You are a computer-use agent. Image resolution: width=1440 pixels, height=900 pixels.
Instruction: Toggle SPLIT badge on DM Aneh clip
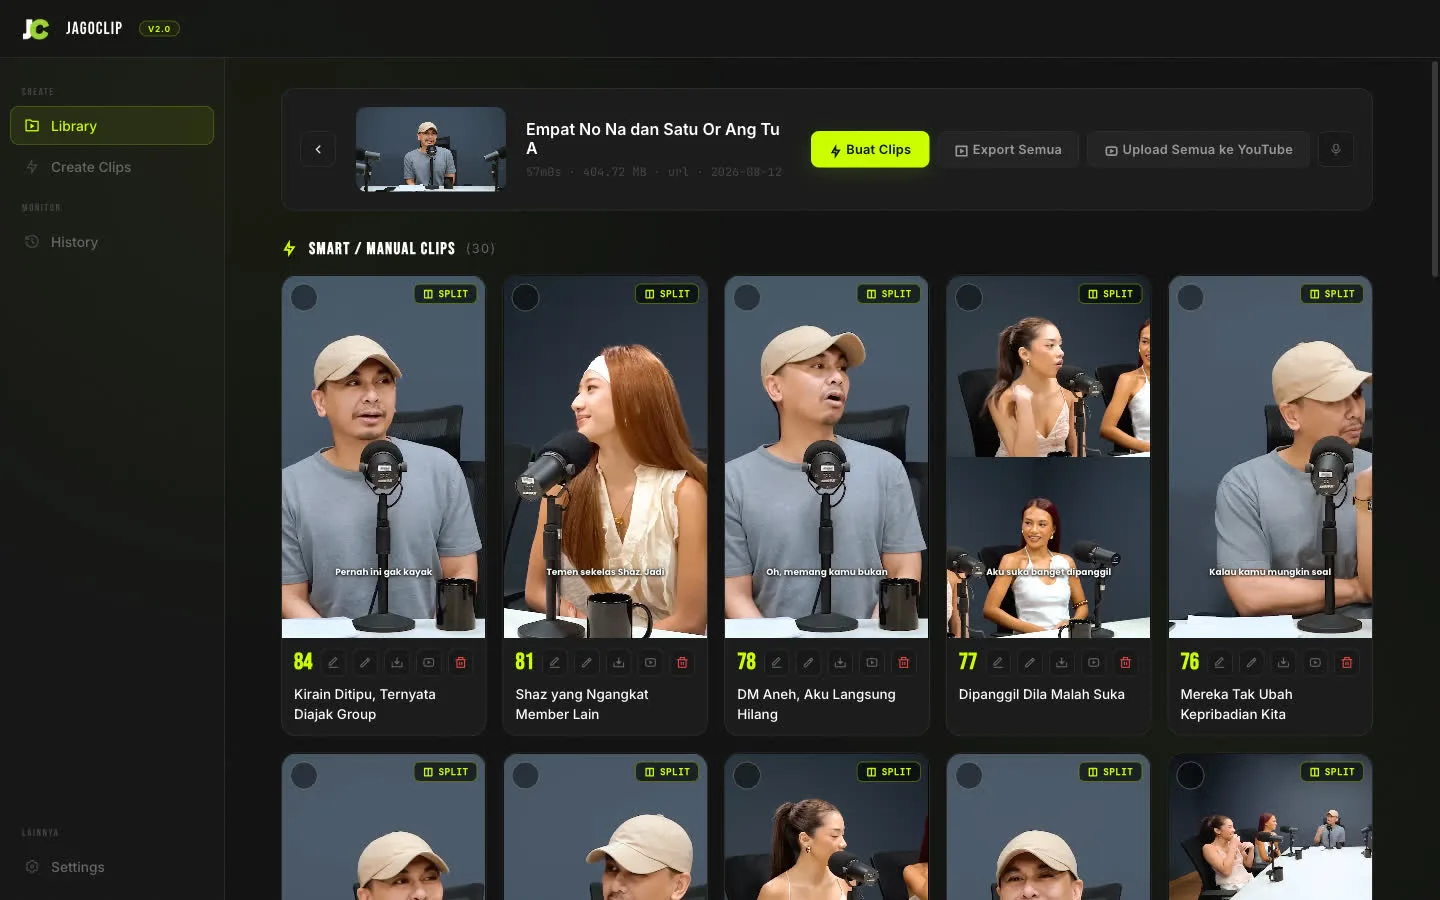(x=889, y=294)
